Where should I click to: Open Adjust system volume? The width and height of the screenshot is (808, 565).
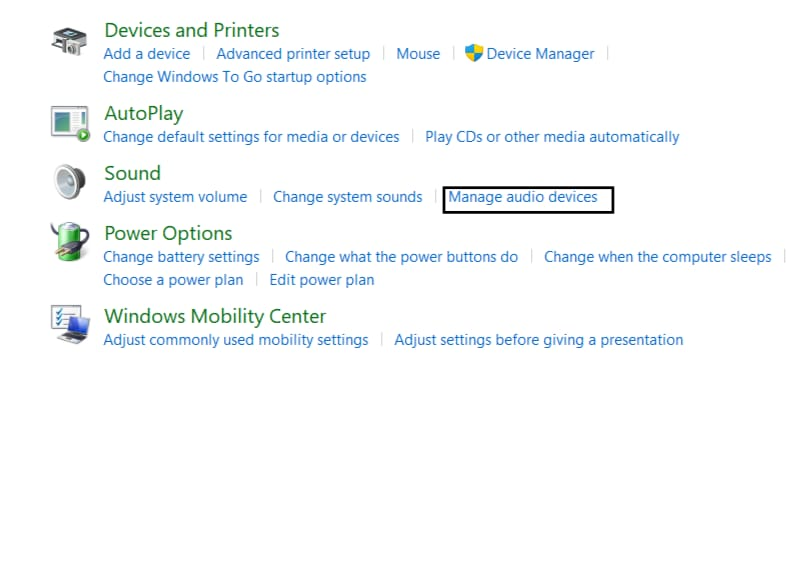tap(175, 197)
